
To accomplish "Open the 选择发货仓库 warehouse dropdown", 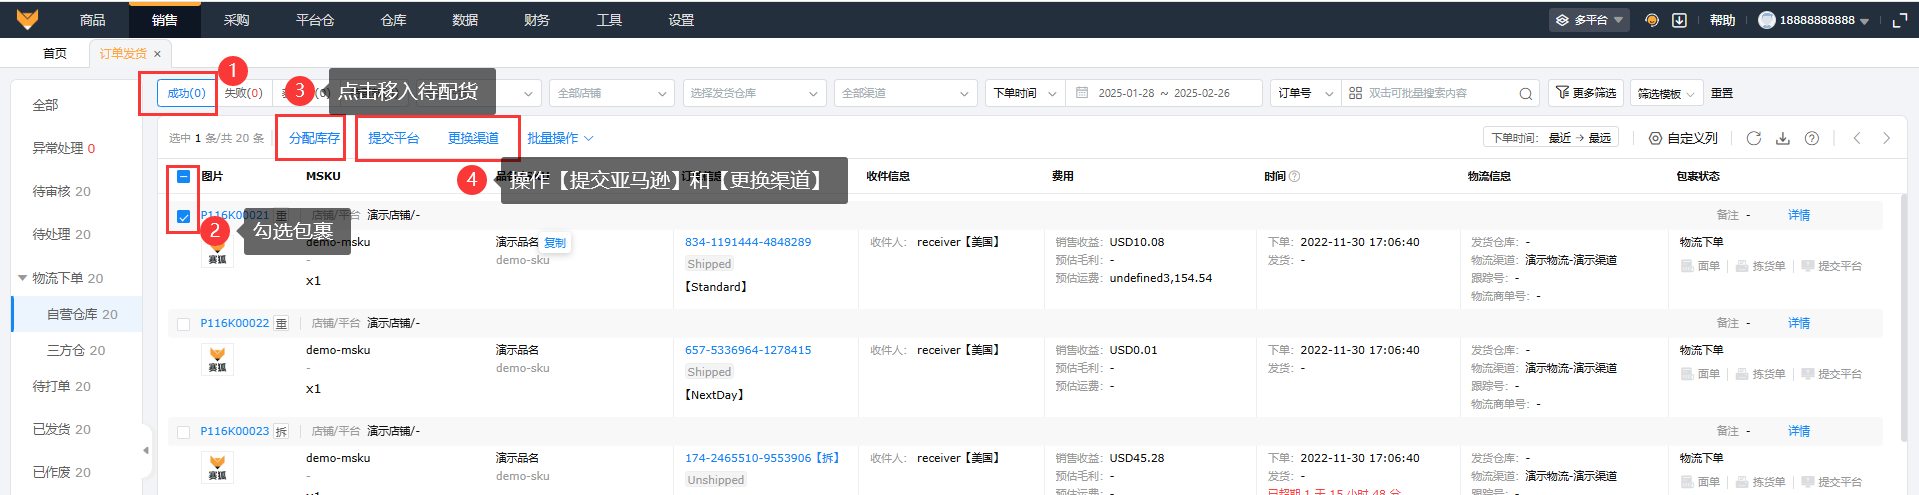I will click(x=754, y=93).
